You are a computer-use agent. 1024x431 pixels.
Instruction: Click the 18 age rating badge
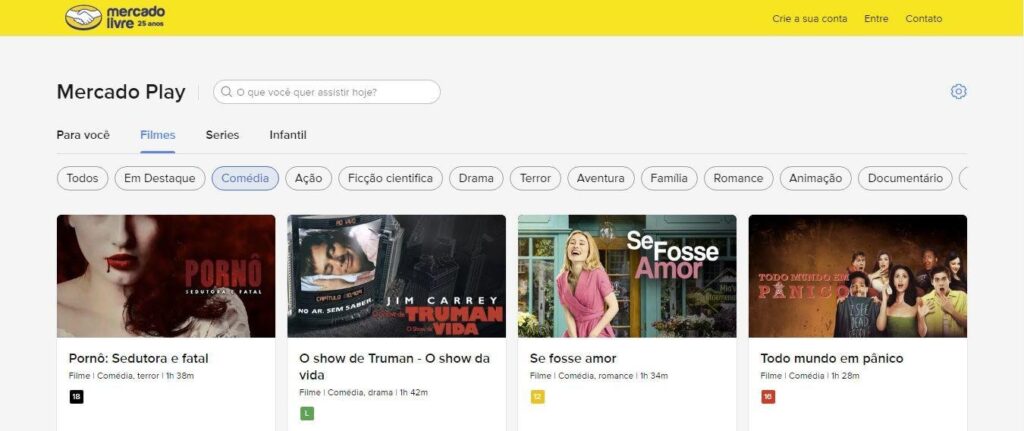[x=76, y=396]
